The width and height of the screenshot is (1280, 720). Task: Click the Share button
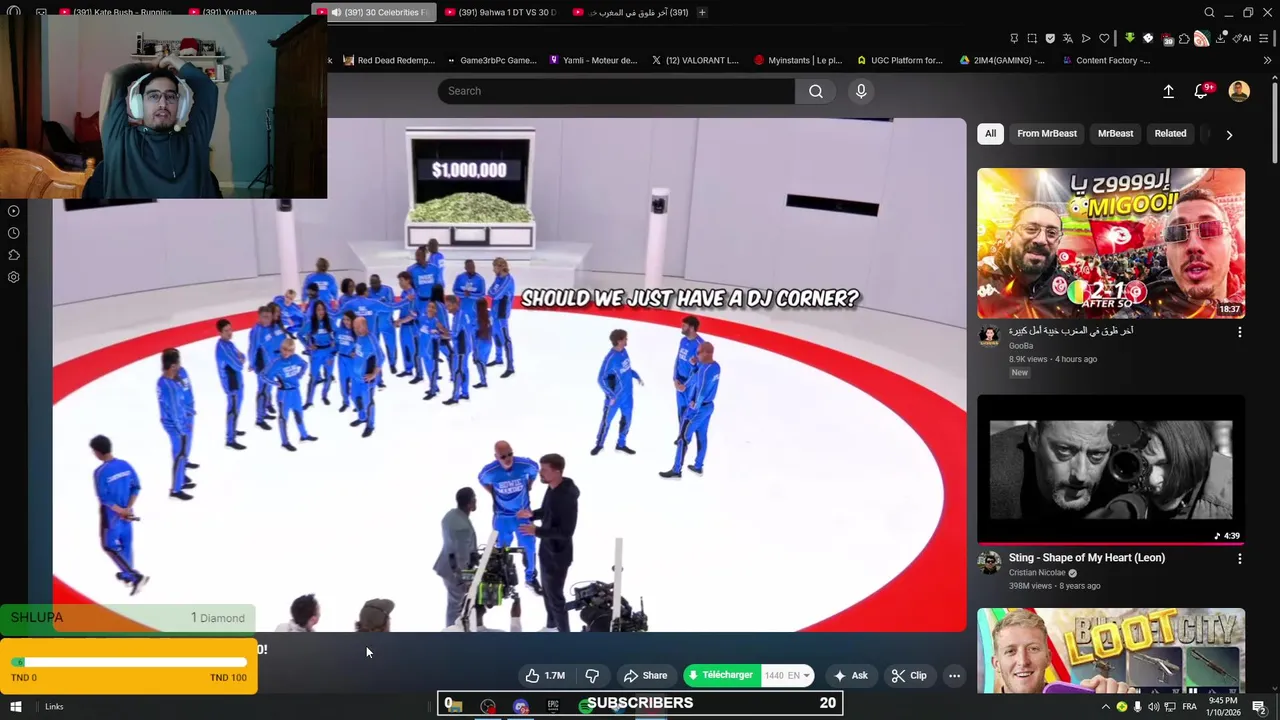645,675
